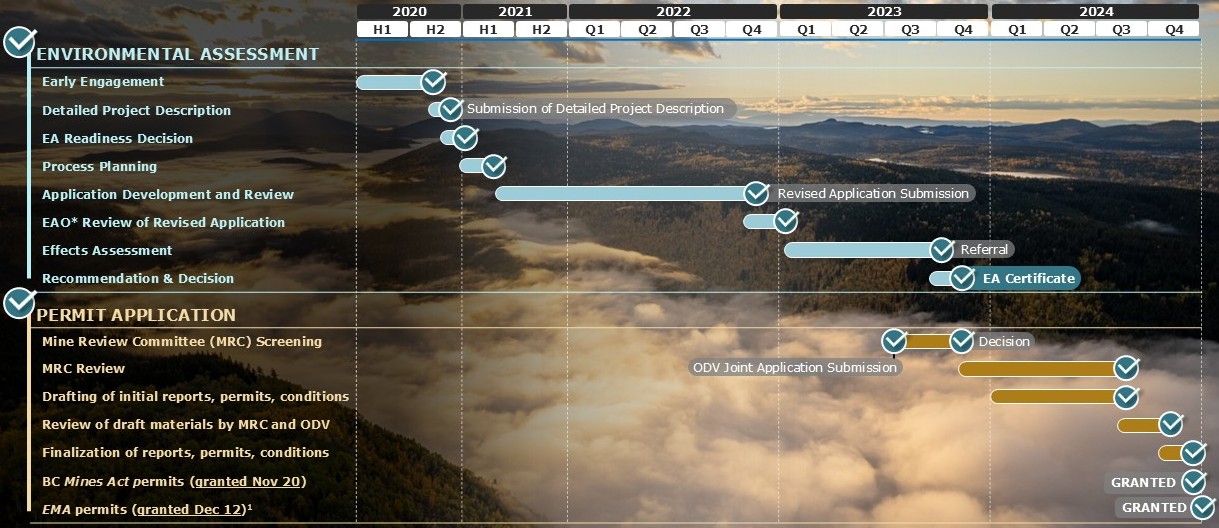Select the EA Readiness Decision checkmark
Image resolution: width=1219 pixels, height=528 pixels.
(x=465, y=138)
